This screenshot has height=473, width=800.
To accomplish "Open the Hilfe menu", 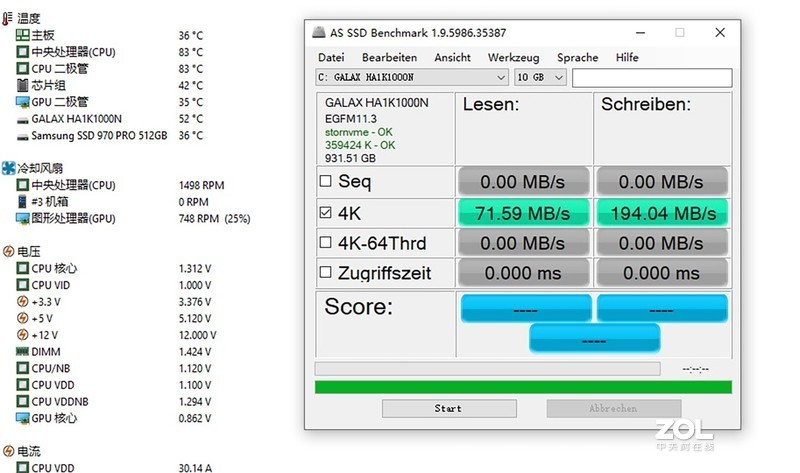I will [x=627, y=58].
